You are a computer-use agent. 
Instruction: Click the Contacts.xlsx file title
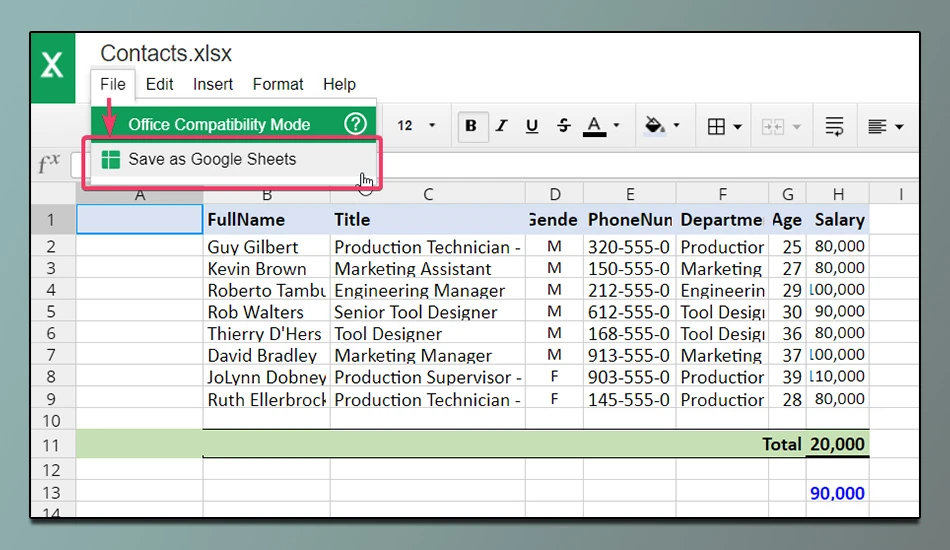166,53
